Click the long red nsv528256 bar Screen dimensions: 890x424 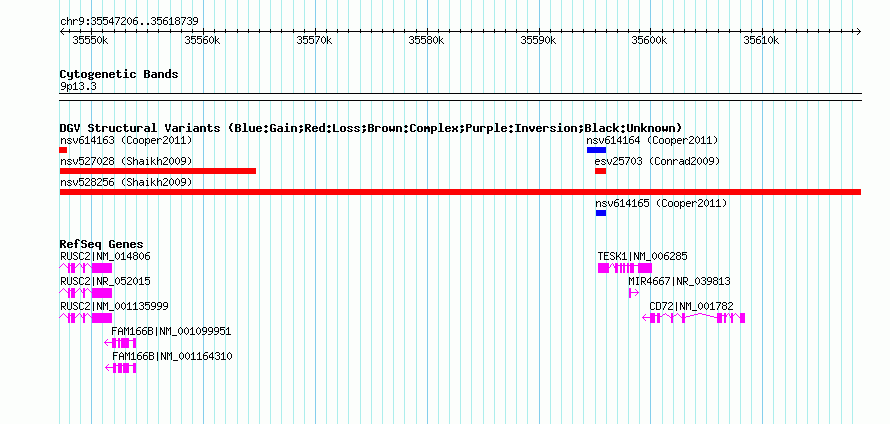tap(460, 192)
